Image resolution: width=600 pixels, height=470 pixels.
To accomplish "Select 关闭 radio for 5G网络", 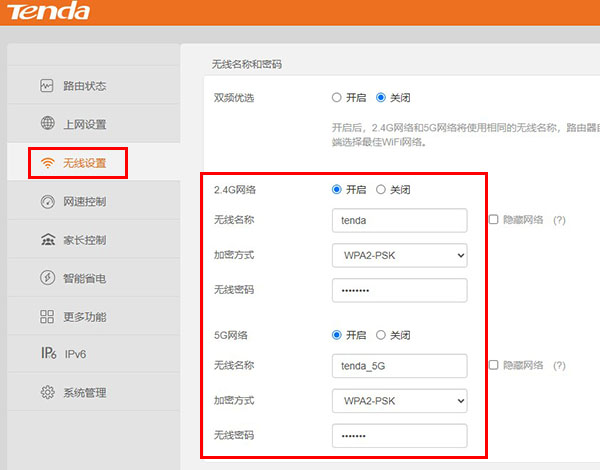I will [x=380, y=335].
